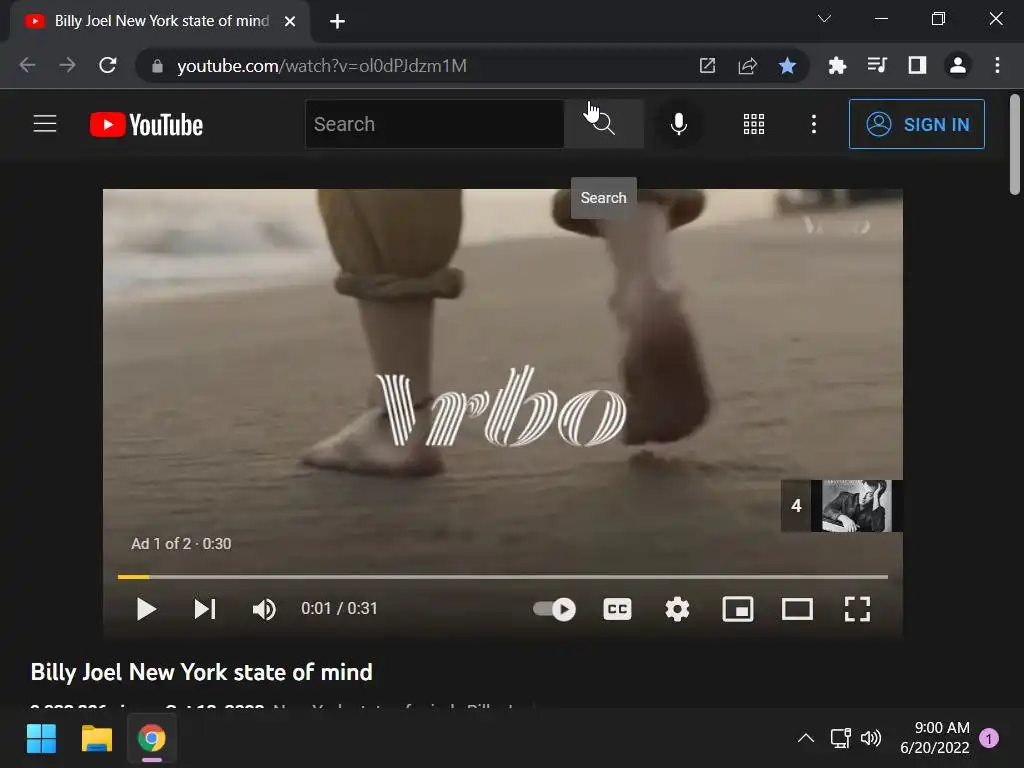Image resolution: width=1024 pixels, height=768 pixels.
Task: Click video title Billy Joel New York state of mind
Action: point(202,672)
